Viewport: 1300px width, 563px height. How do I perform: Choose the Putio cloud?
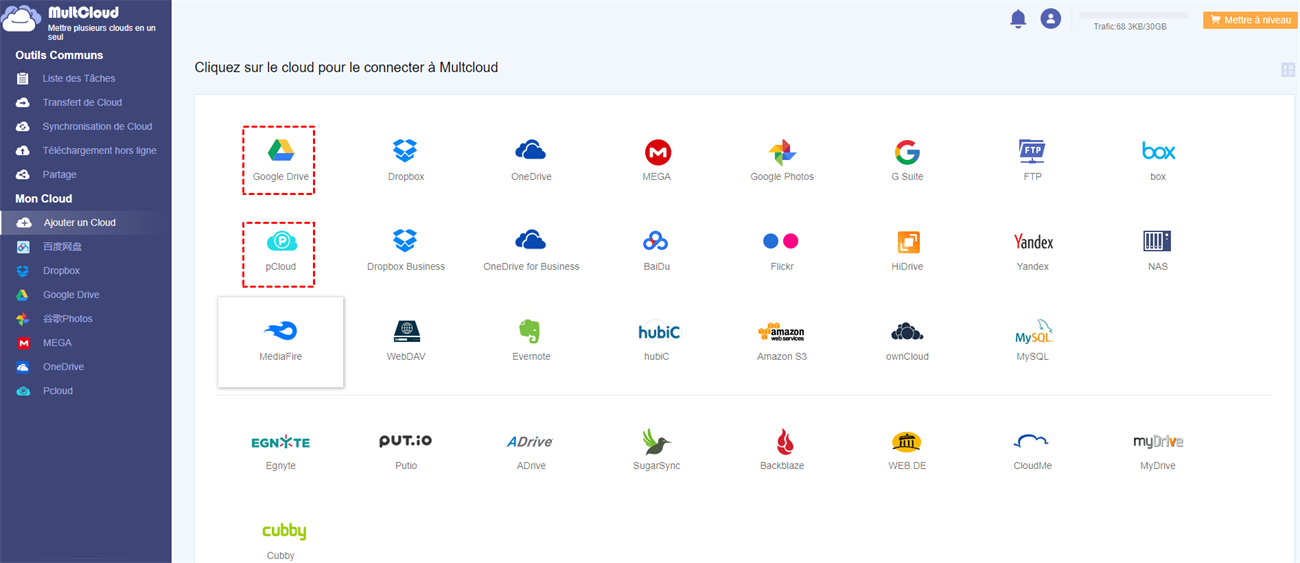405,440
